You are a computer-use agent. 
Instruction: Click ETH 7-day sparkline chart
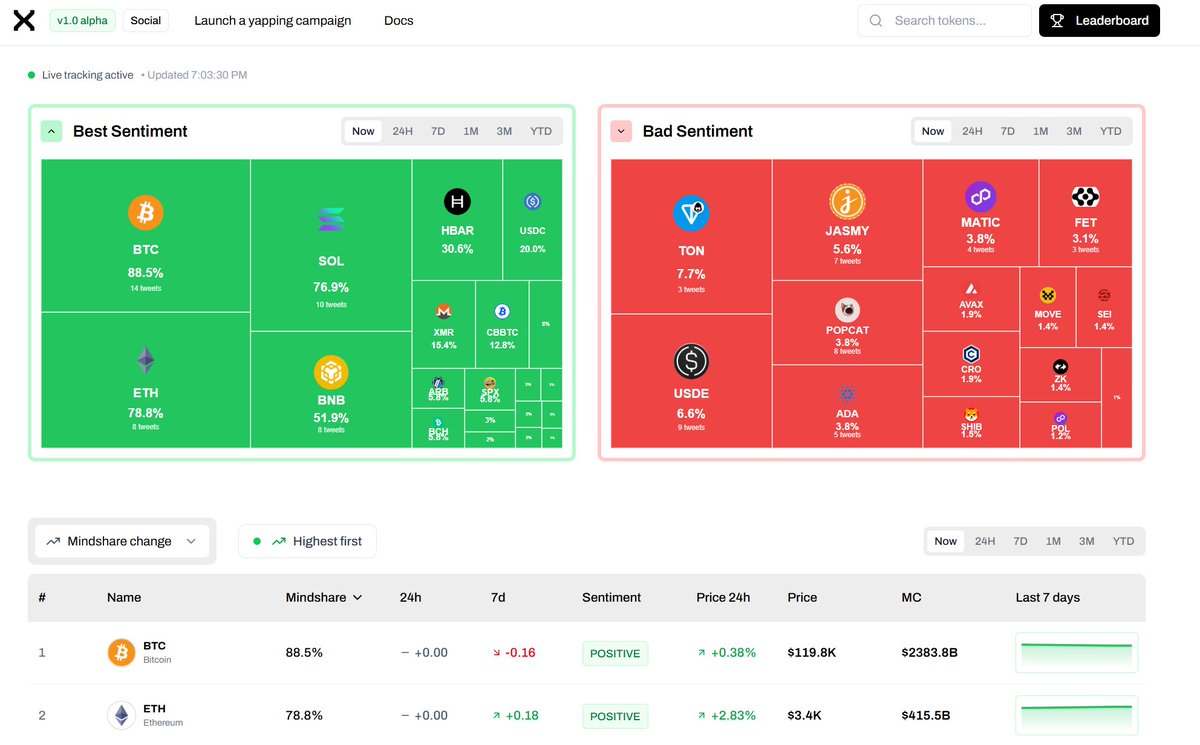point(1077,716)
